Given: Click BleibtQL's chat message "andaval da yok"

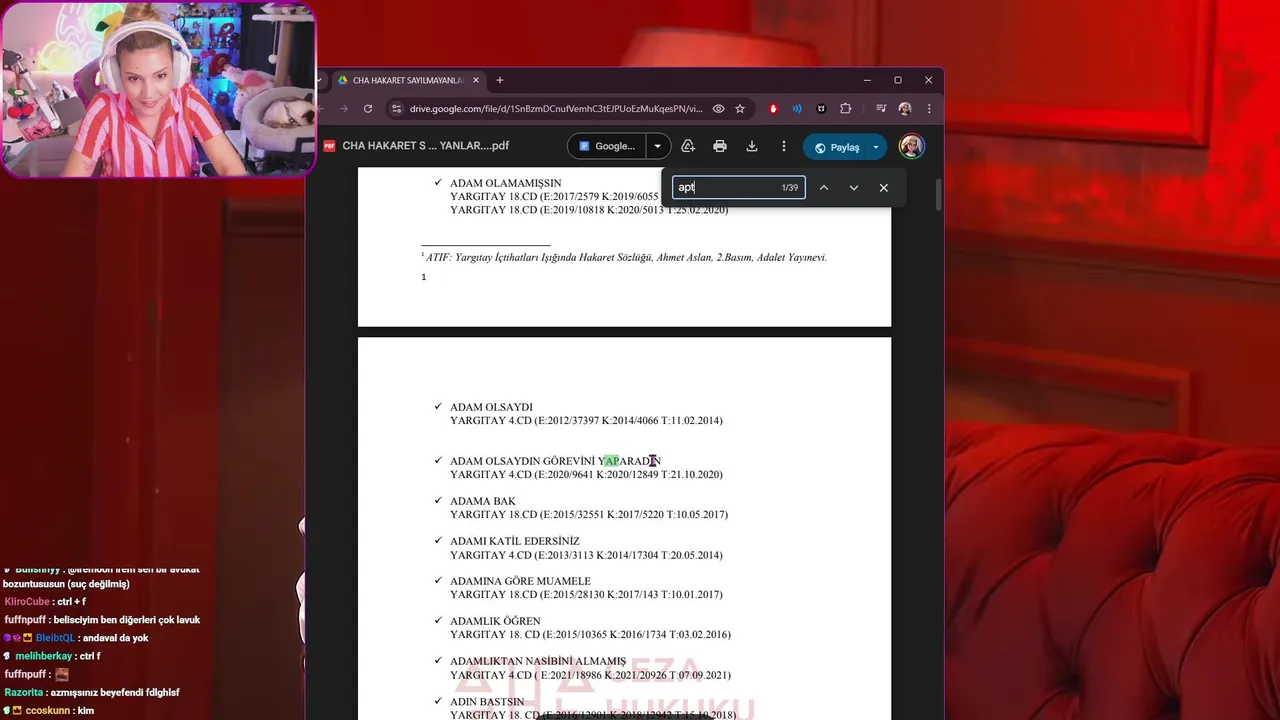Looking at the screenshot, I should pyautogui.click(x=115, y=638).
